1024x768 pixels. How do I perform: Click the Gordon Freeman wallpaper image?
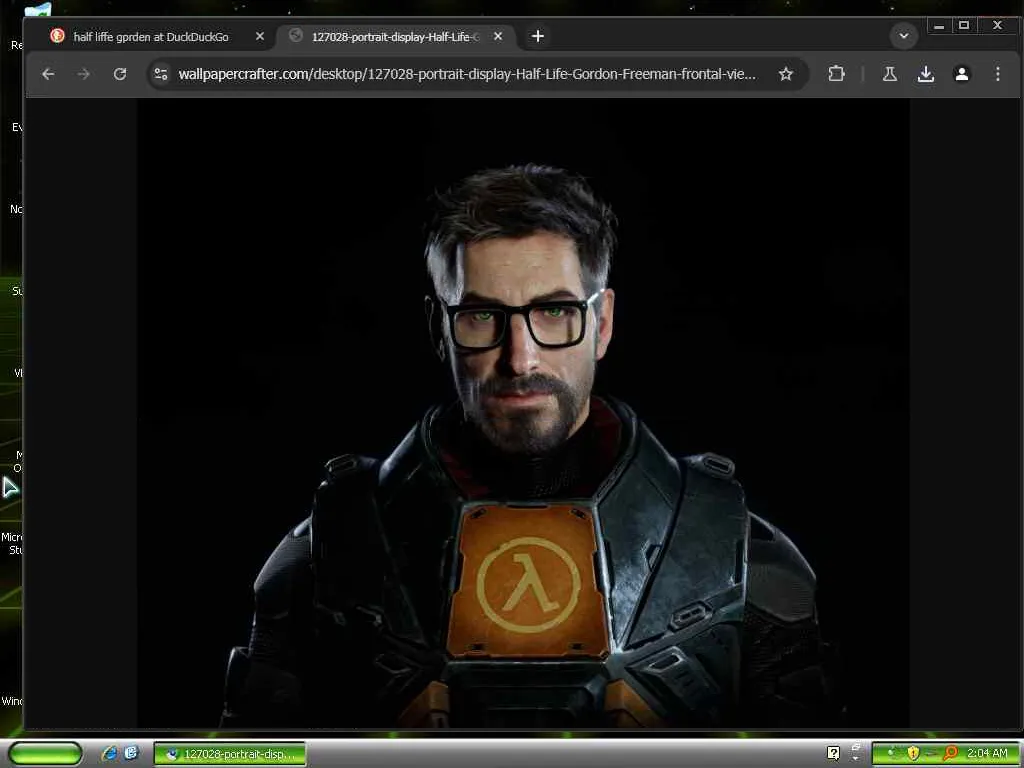(523, 413)
